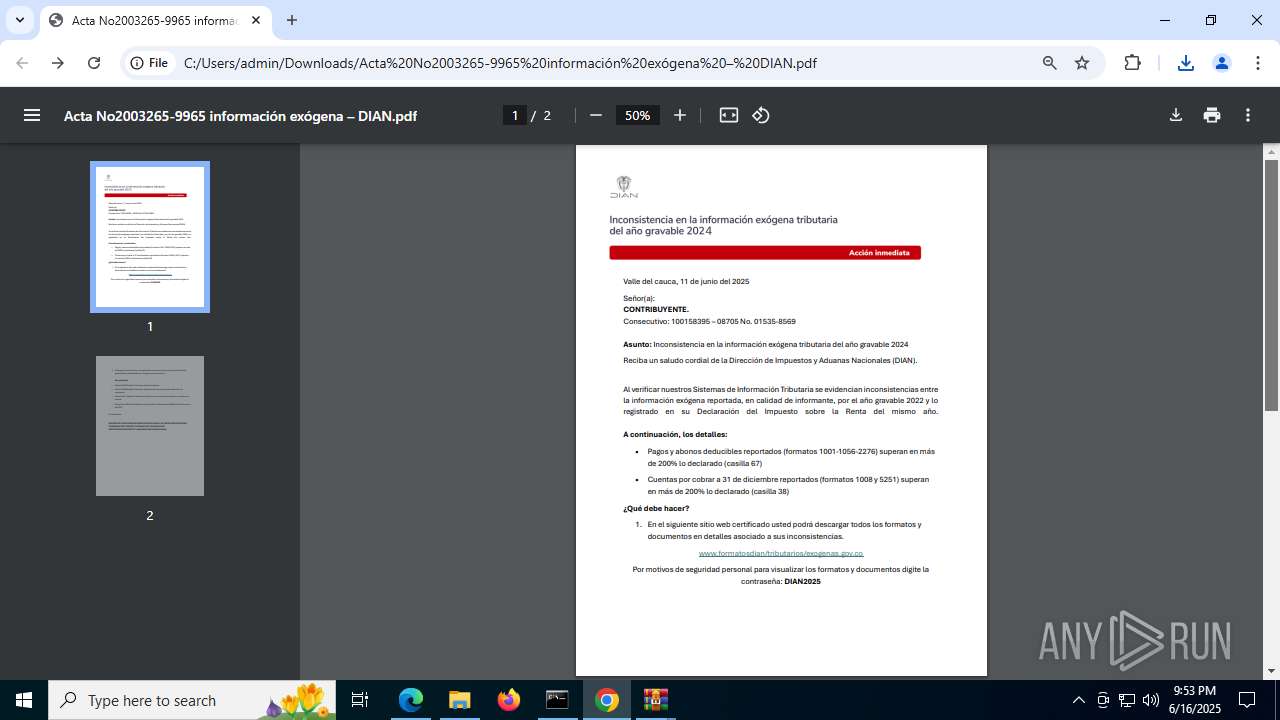Toggle the PDF sidebar menu icon

point(32,115)
